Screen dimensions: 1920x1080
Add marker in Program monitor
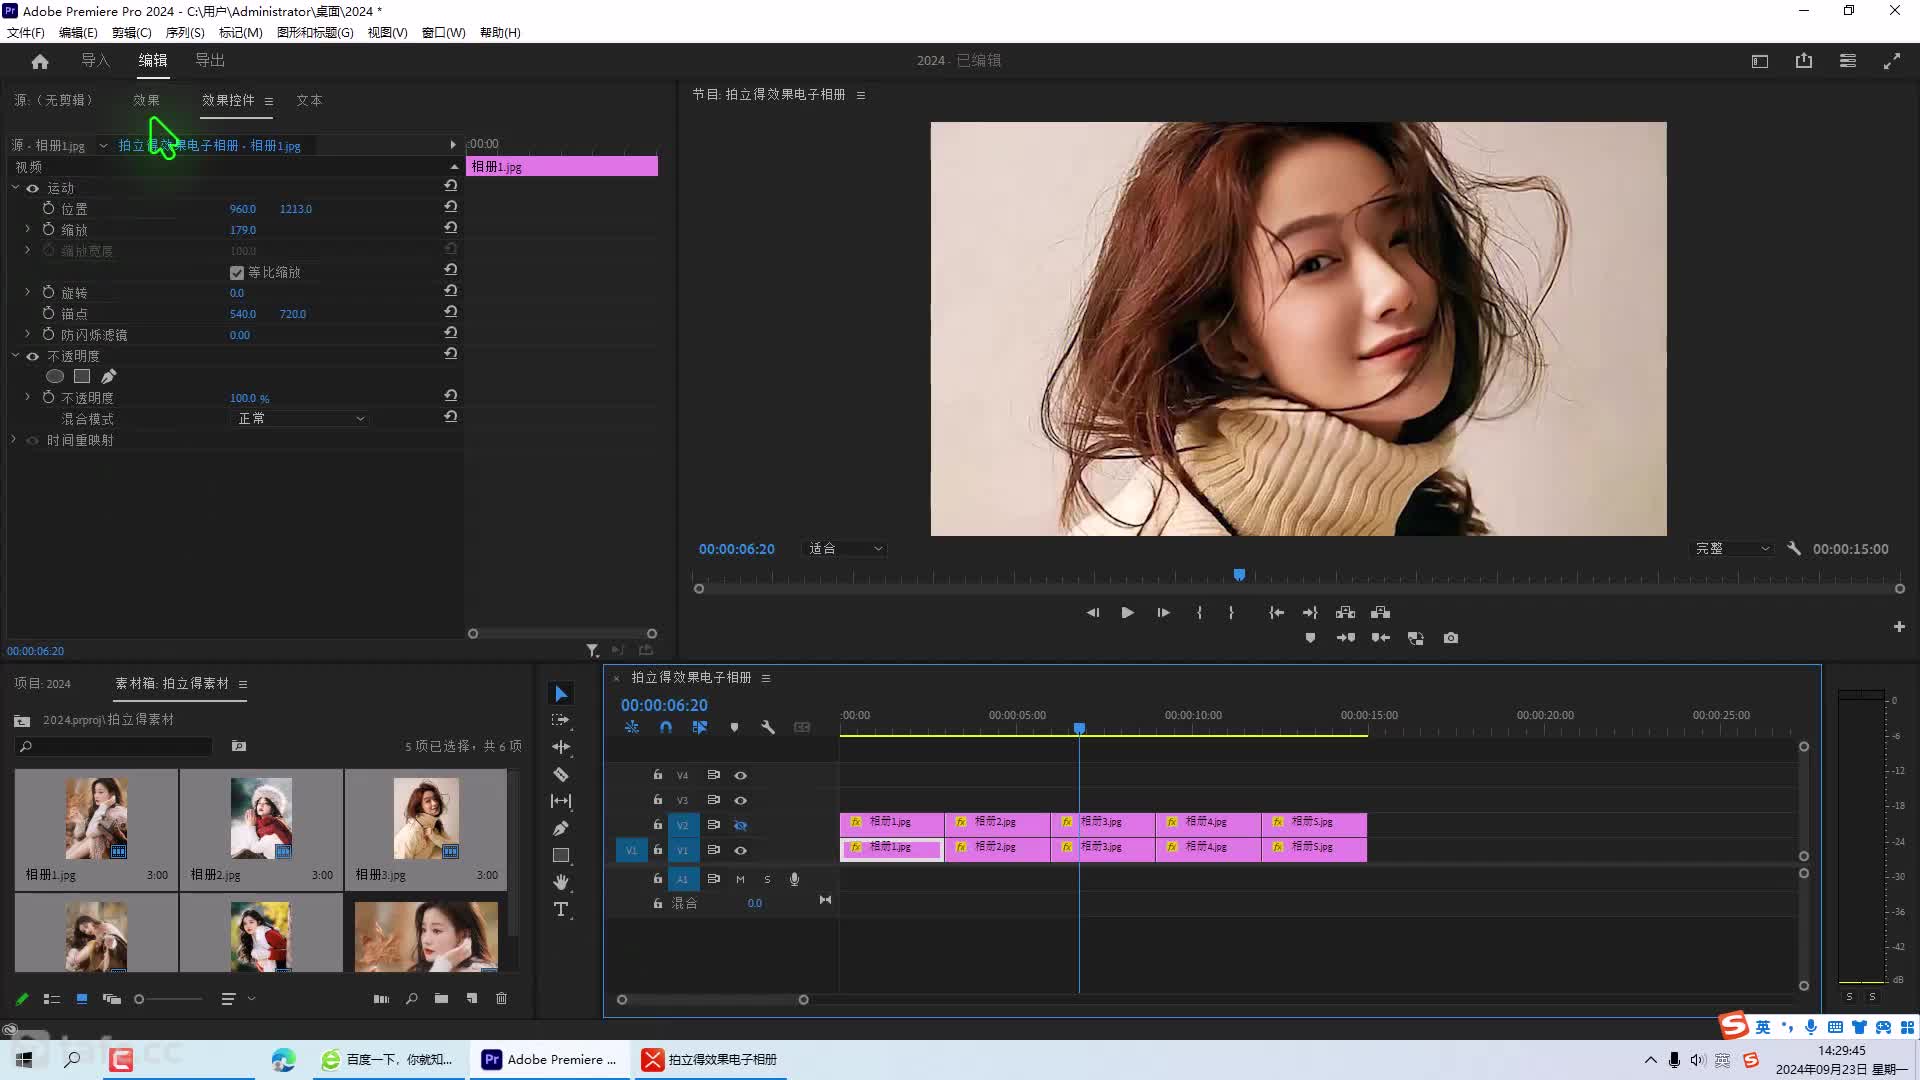point(1310,638)
